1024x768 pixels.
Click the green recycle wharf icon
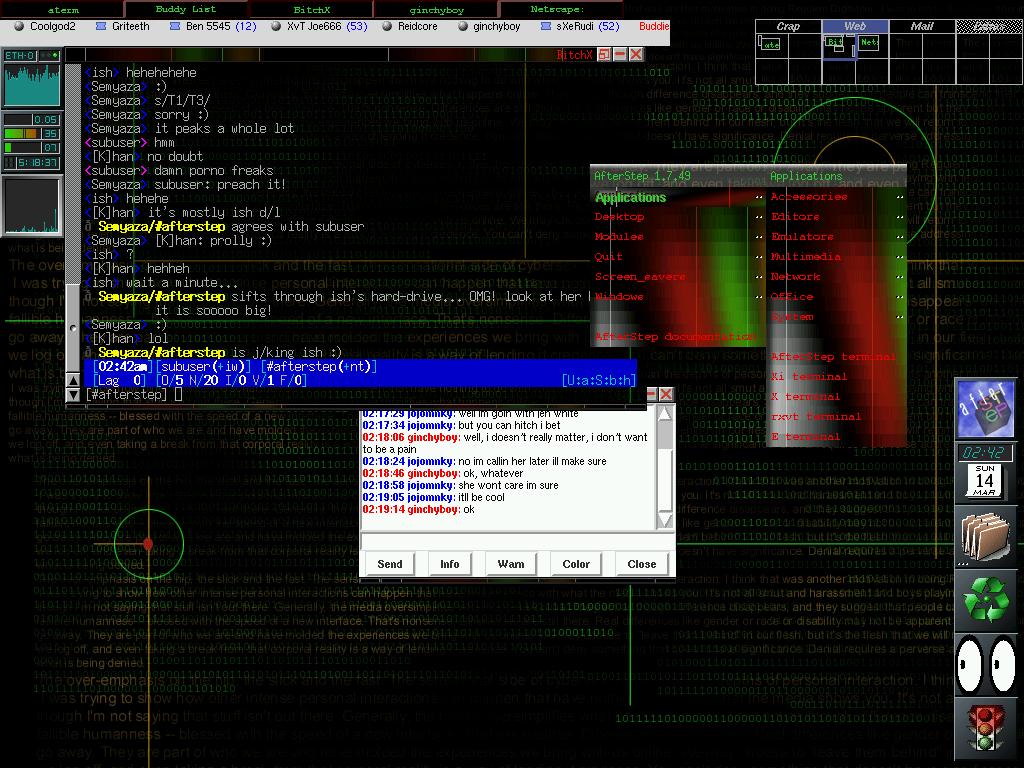[986, 599]
